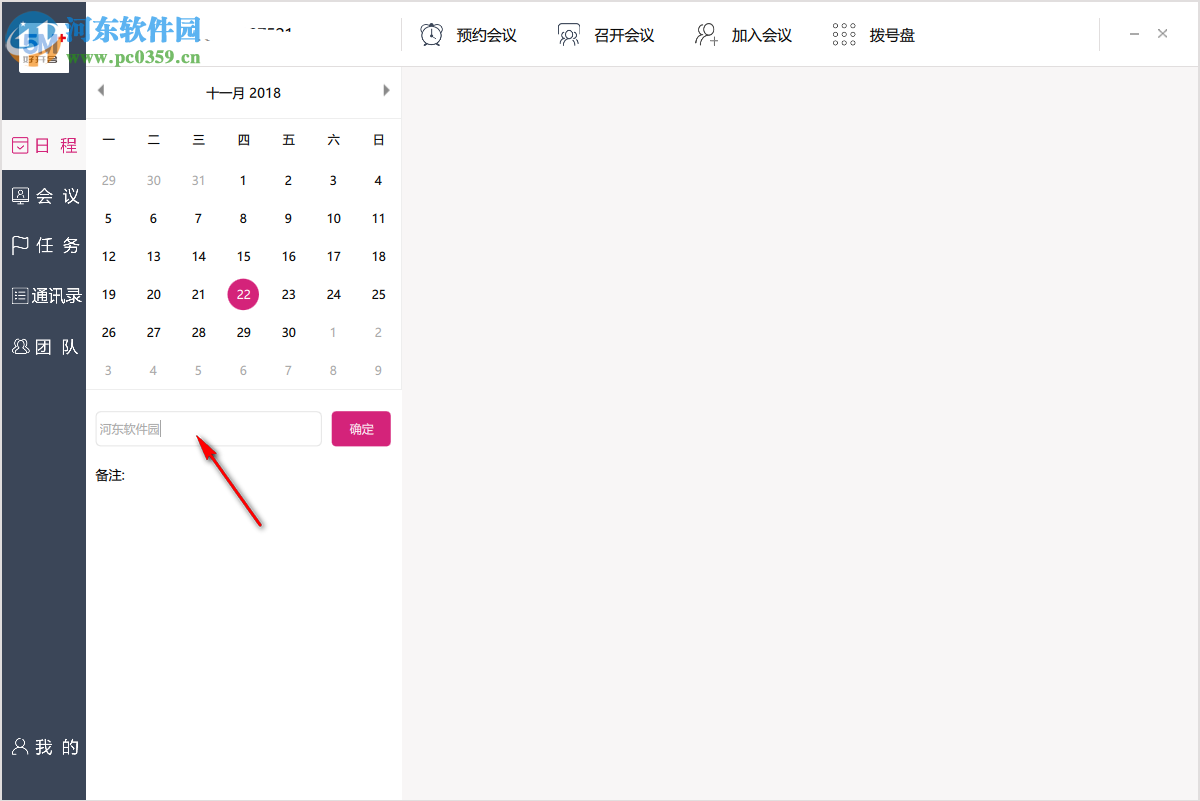Viewport: 1200px width, 801px height.
Task: Pick November 30 on the calendar
Action: (288, 332)
